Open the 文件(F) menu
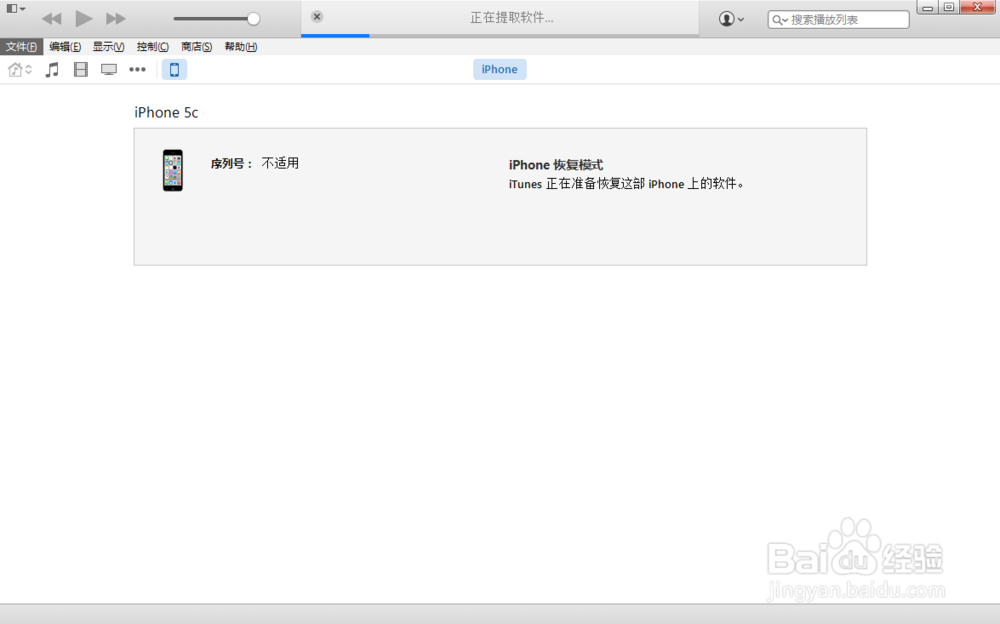The width and height of the screenshot is (1000, 624). click(21, 47)
